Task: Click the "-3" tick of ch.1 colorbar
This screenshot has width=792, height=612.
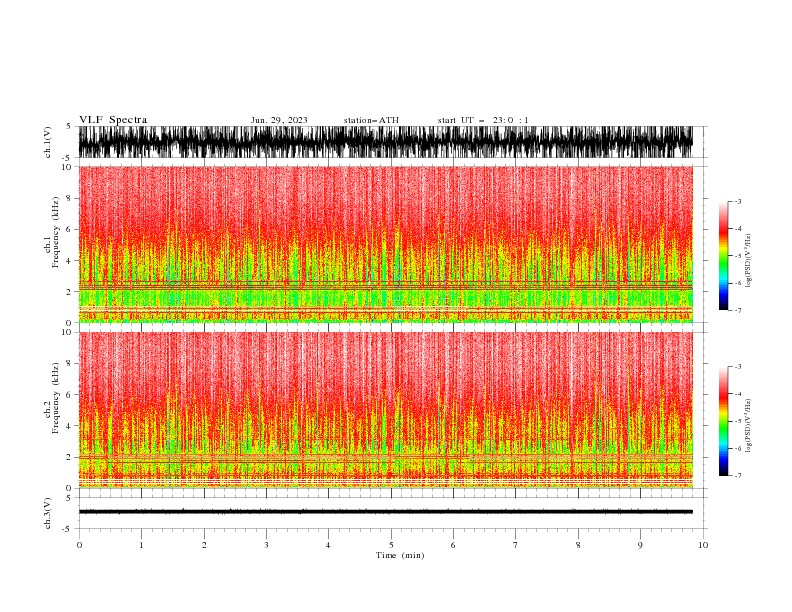Action: (737, 201)
